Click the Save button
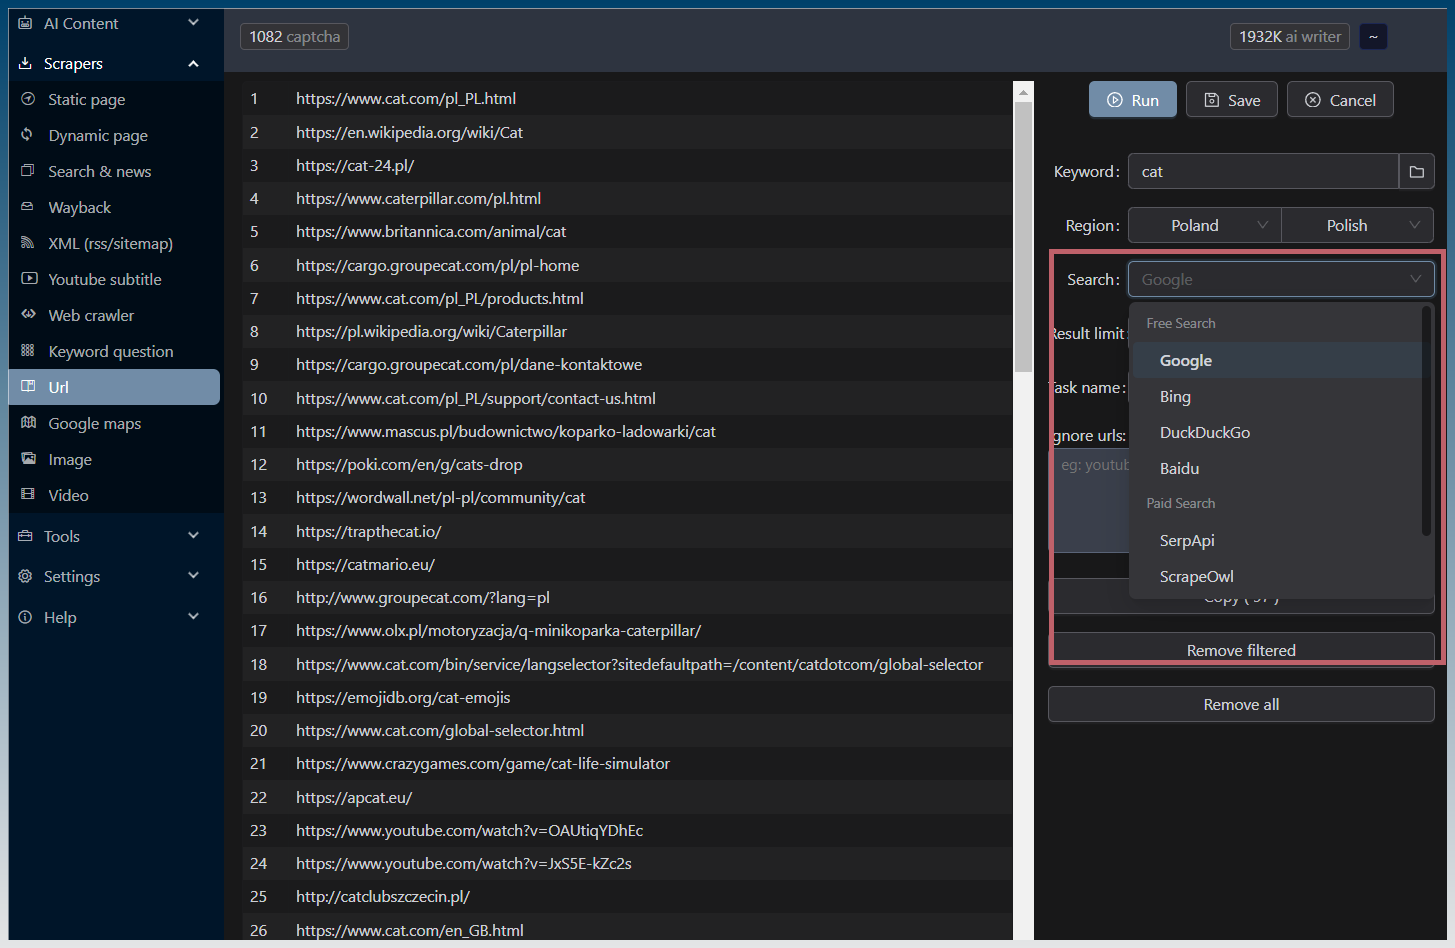 (1231, 100)
